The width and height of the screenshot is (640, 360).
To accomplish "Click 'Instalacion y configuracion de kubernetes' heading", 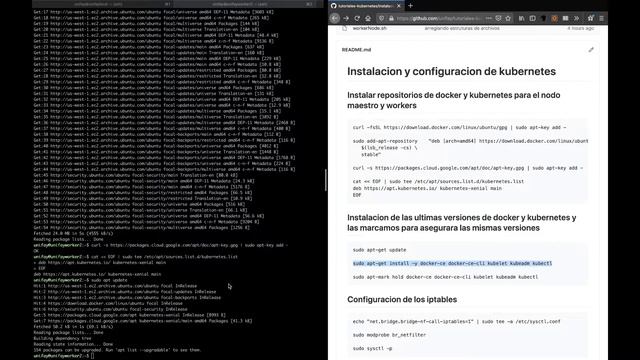I will tap(451, 71).
